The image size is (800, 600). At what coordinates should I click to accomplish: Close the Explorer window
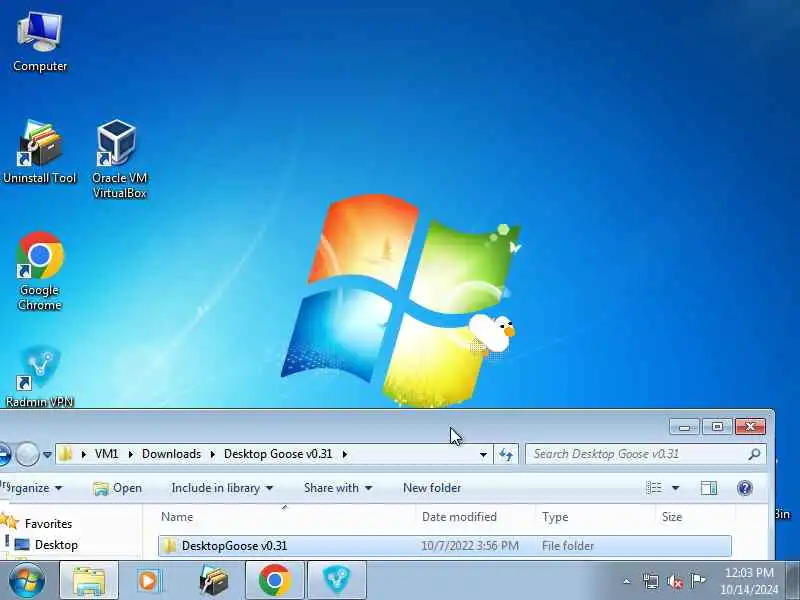(x=750, y=427)
